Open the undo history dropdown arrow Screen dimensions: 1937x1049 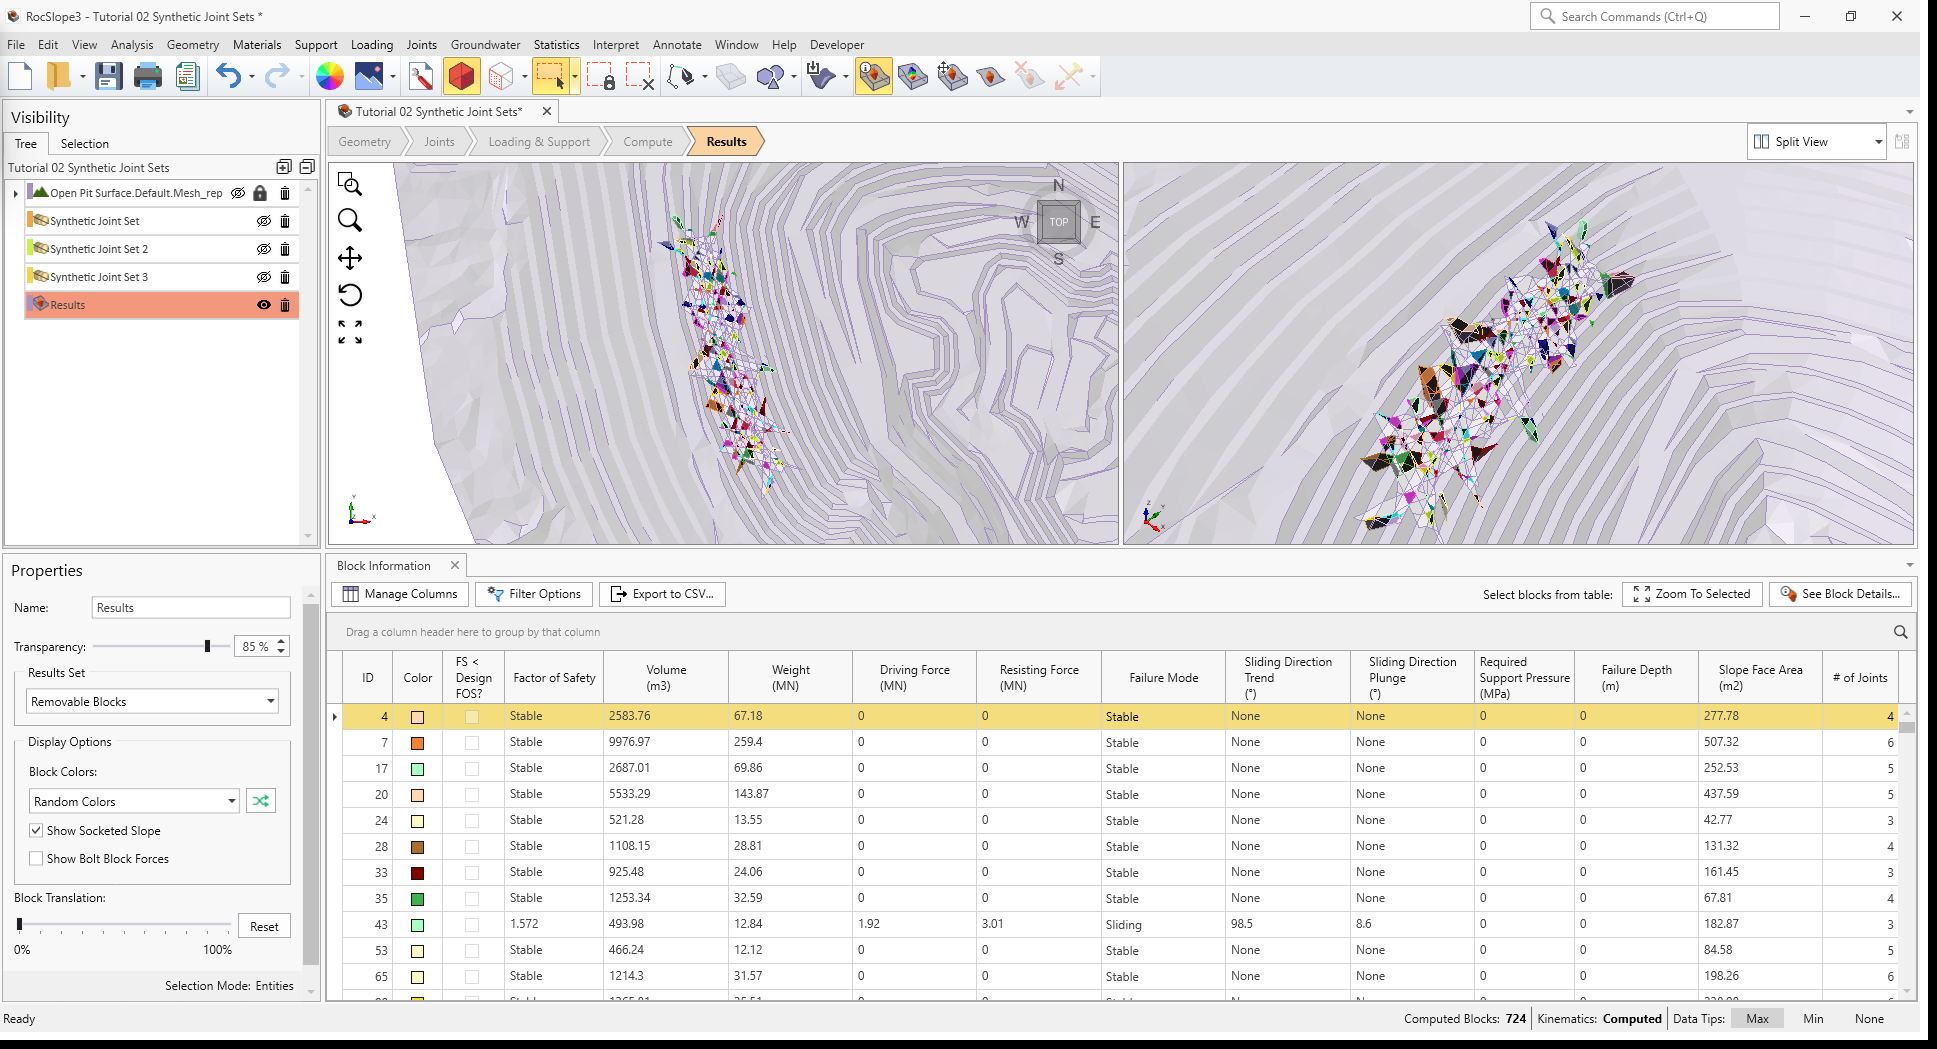252,77
